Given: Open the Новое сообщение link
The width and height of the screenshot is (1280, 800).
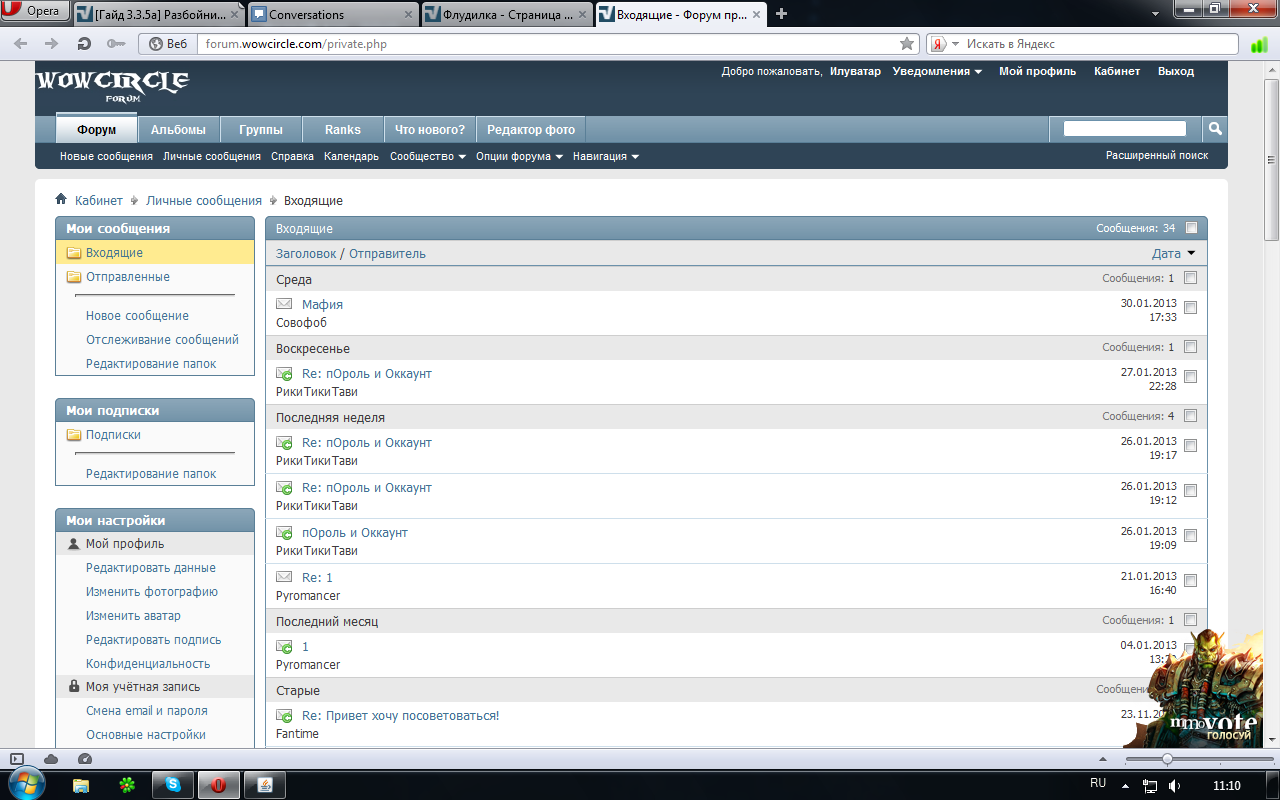Looking at the screenshot, I should 137,316.
